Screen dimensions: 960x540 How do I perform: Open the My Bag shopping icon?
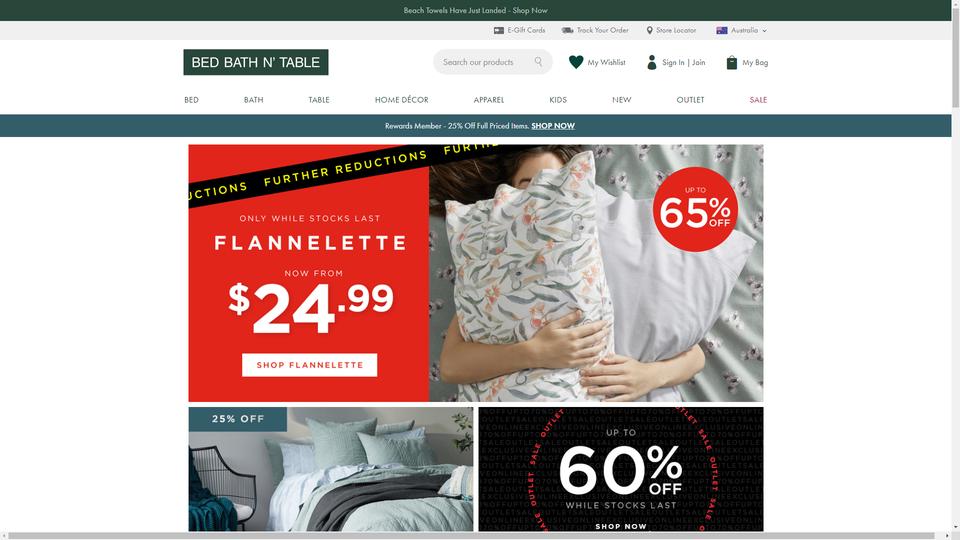[732, 62]
